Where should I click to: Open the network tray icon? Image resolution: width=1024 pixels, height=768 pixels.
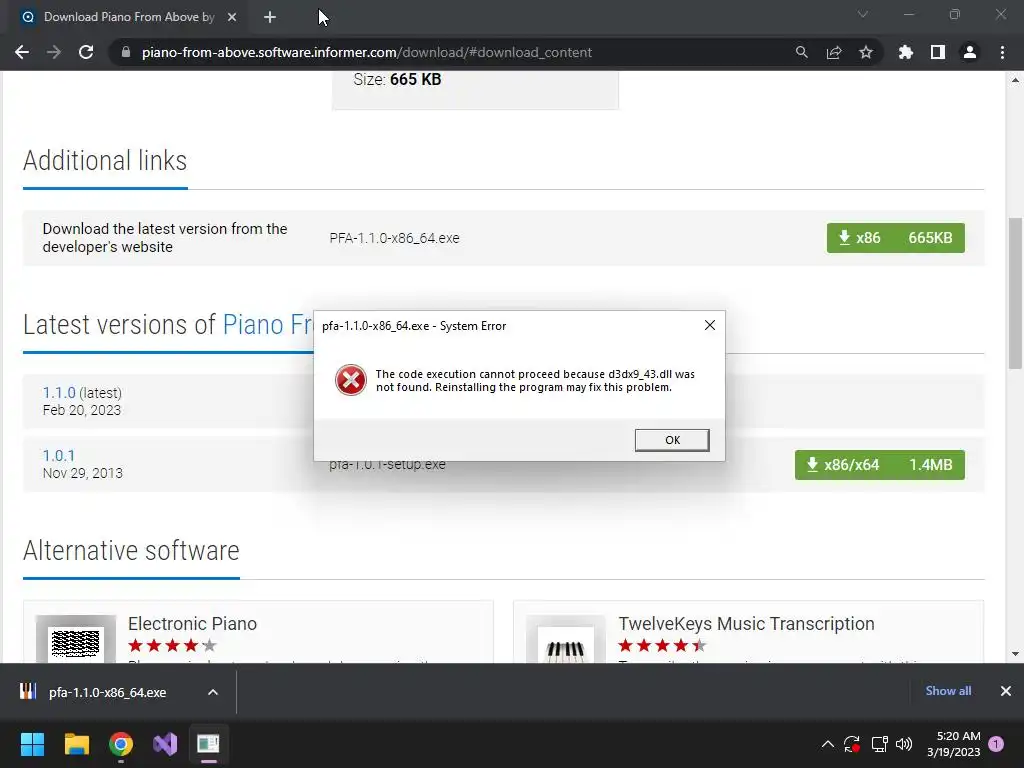click(879, 744)
